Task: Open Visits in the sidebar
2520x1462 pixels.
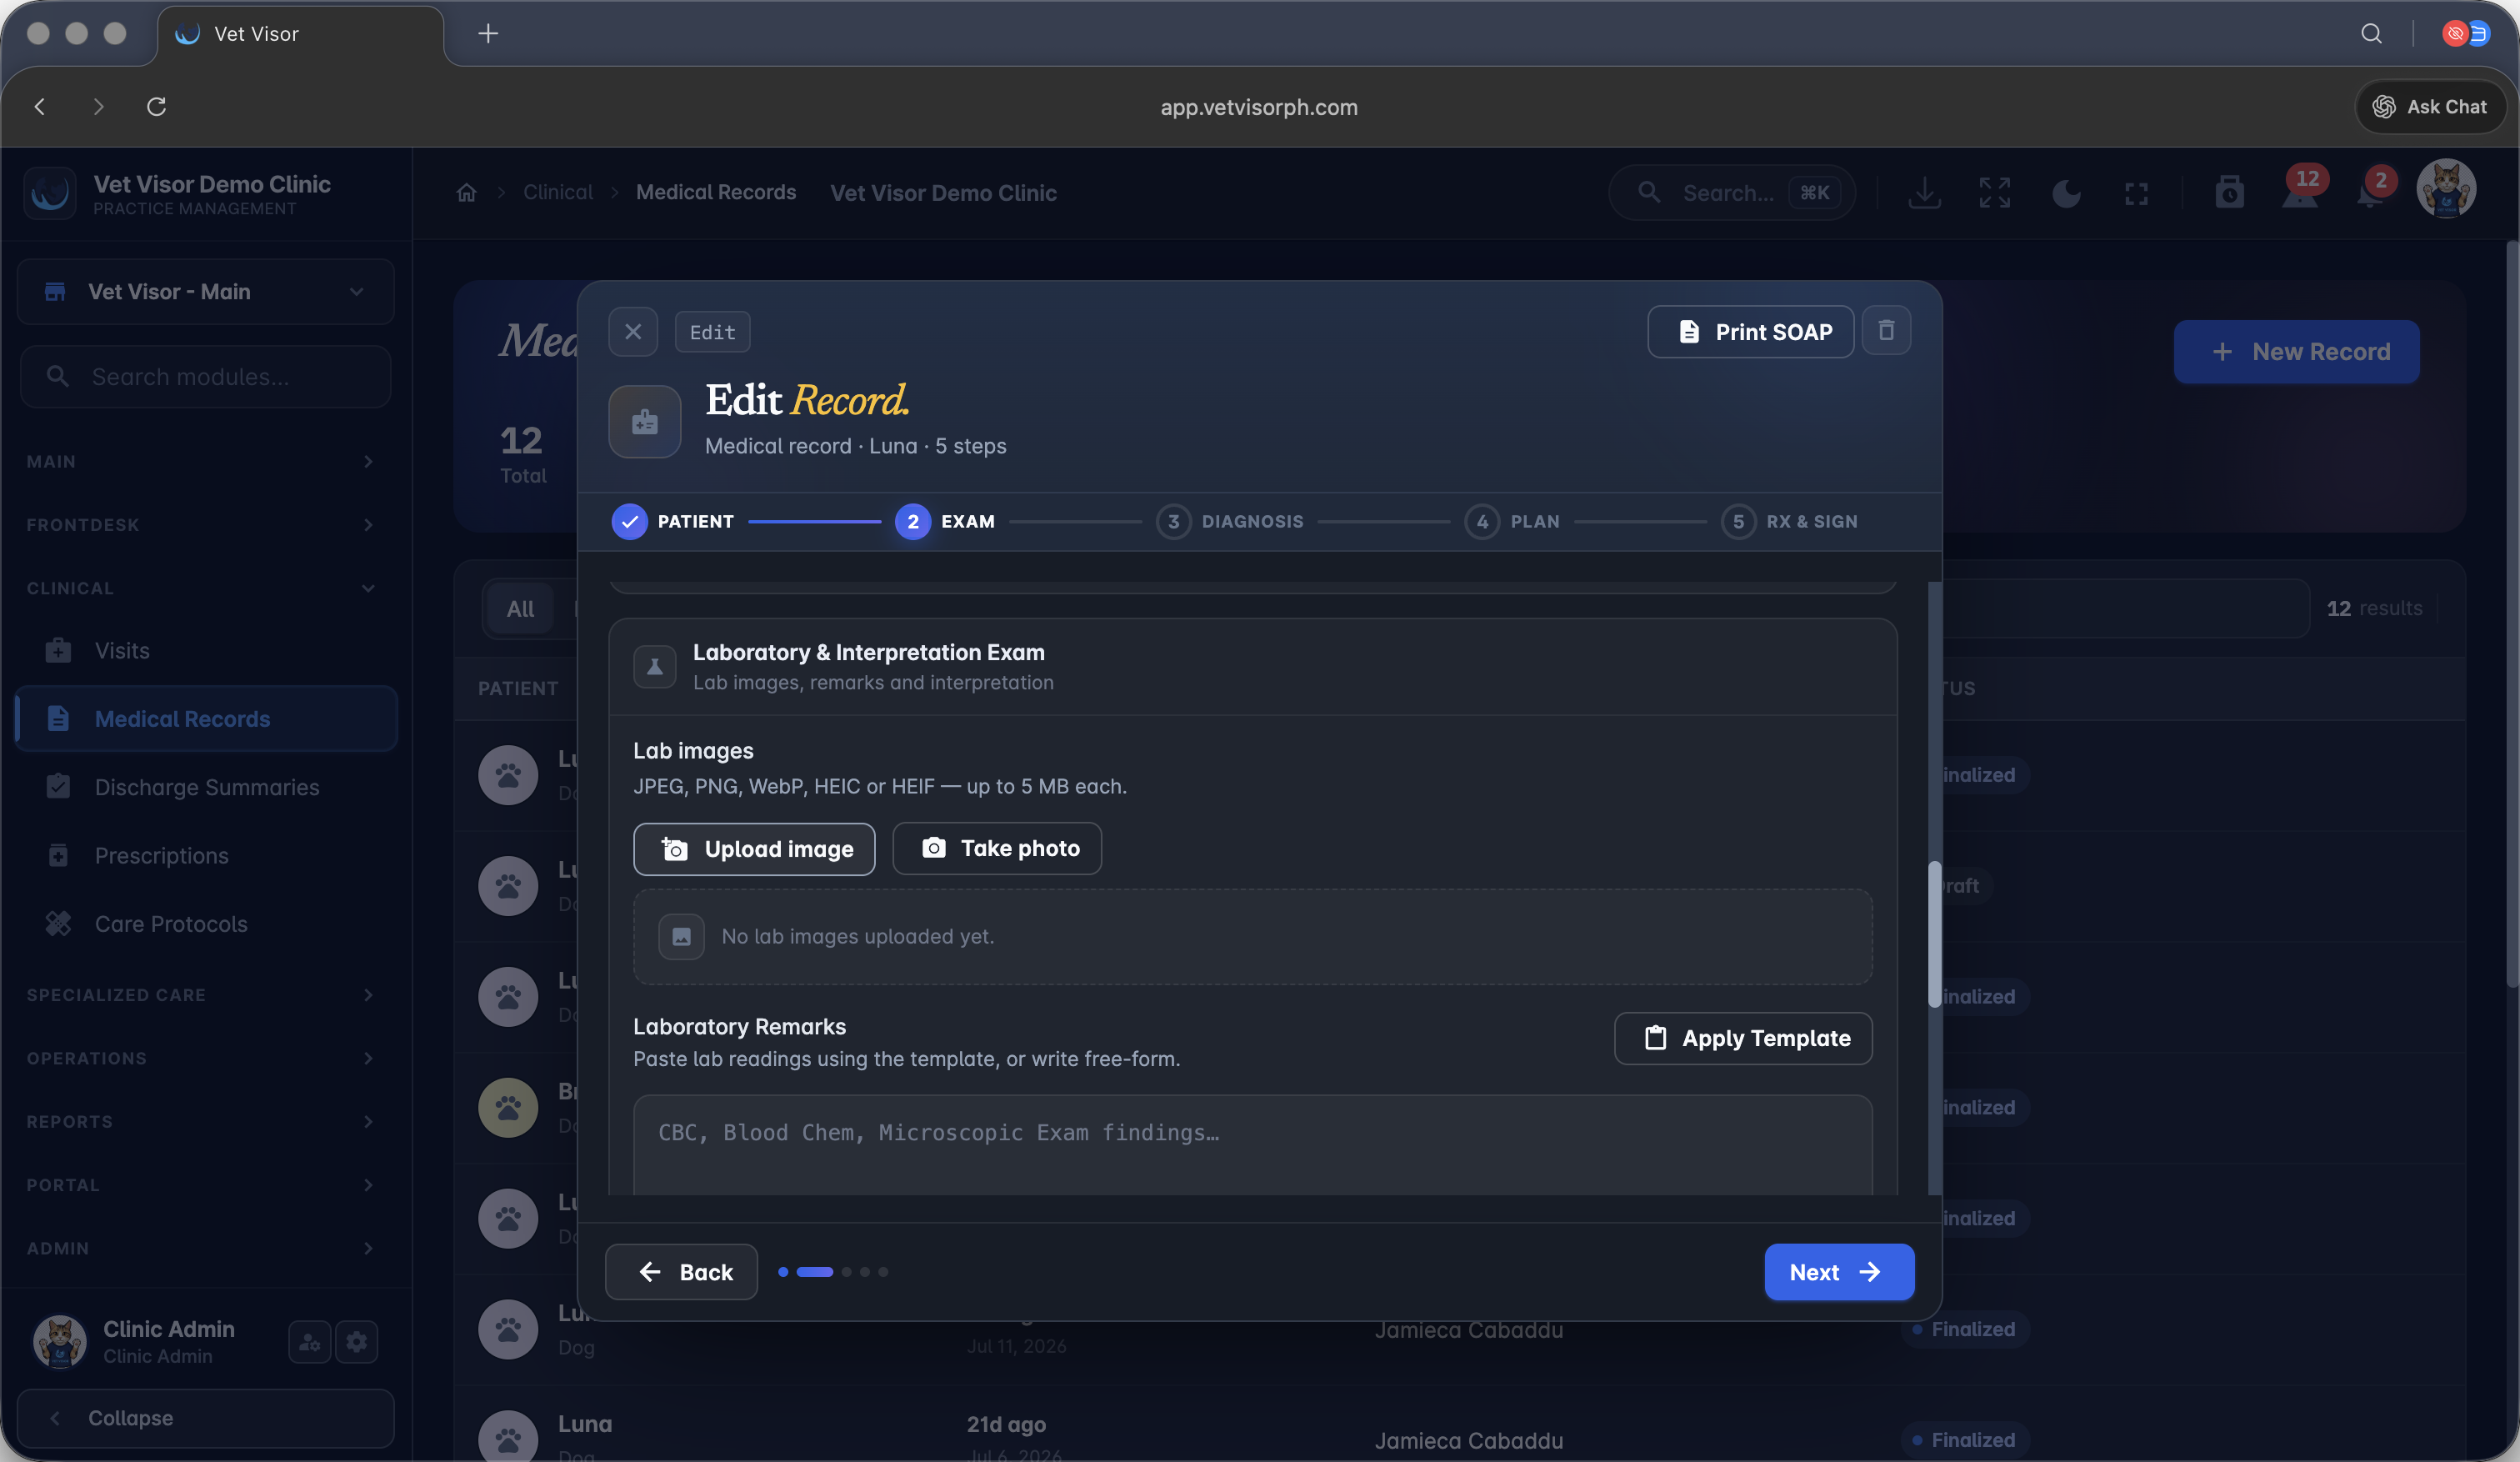Action: [x=206, y=650]
